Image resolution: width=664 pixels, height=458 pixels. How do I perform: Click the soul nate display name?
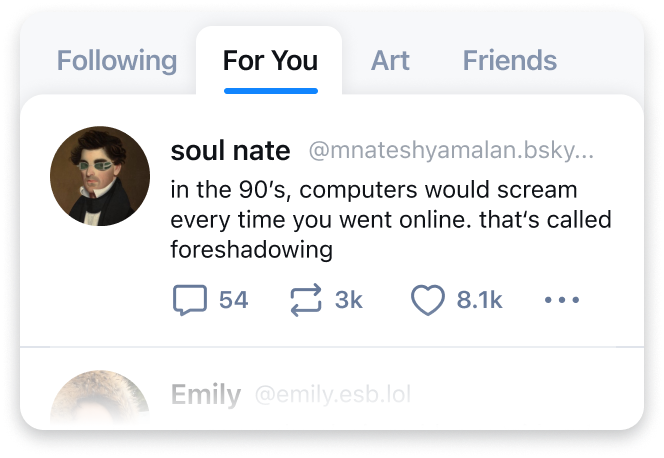[x=230, y=151]
